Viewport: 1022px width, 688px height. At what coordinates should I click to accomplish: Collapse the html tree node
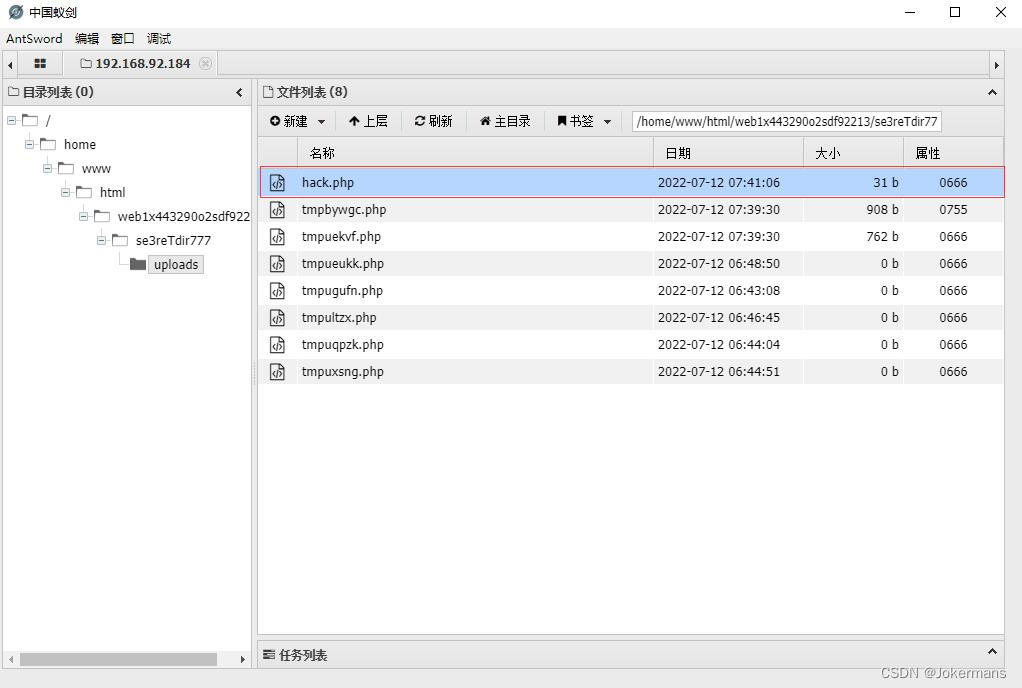coord(65,192)
